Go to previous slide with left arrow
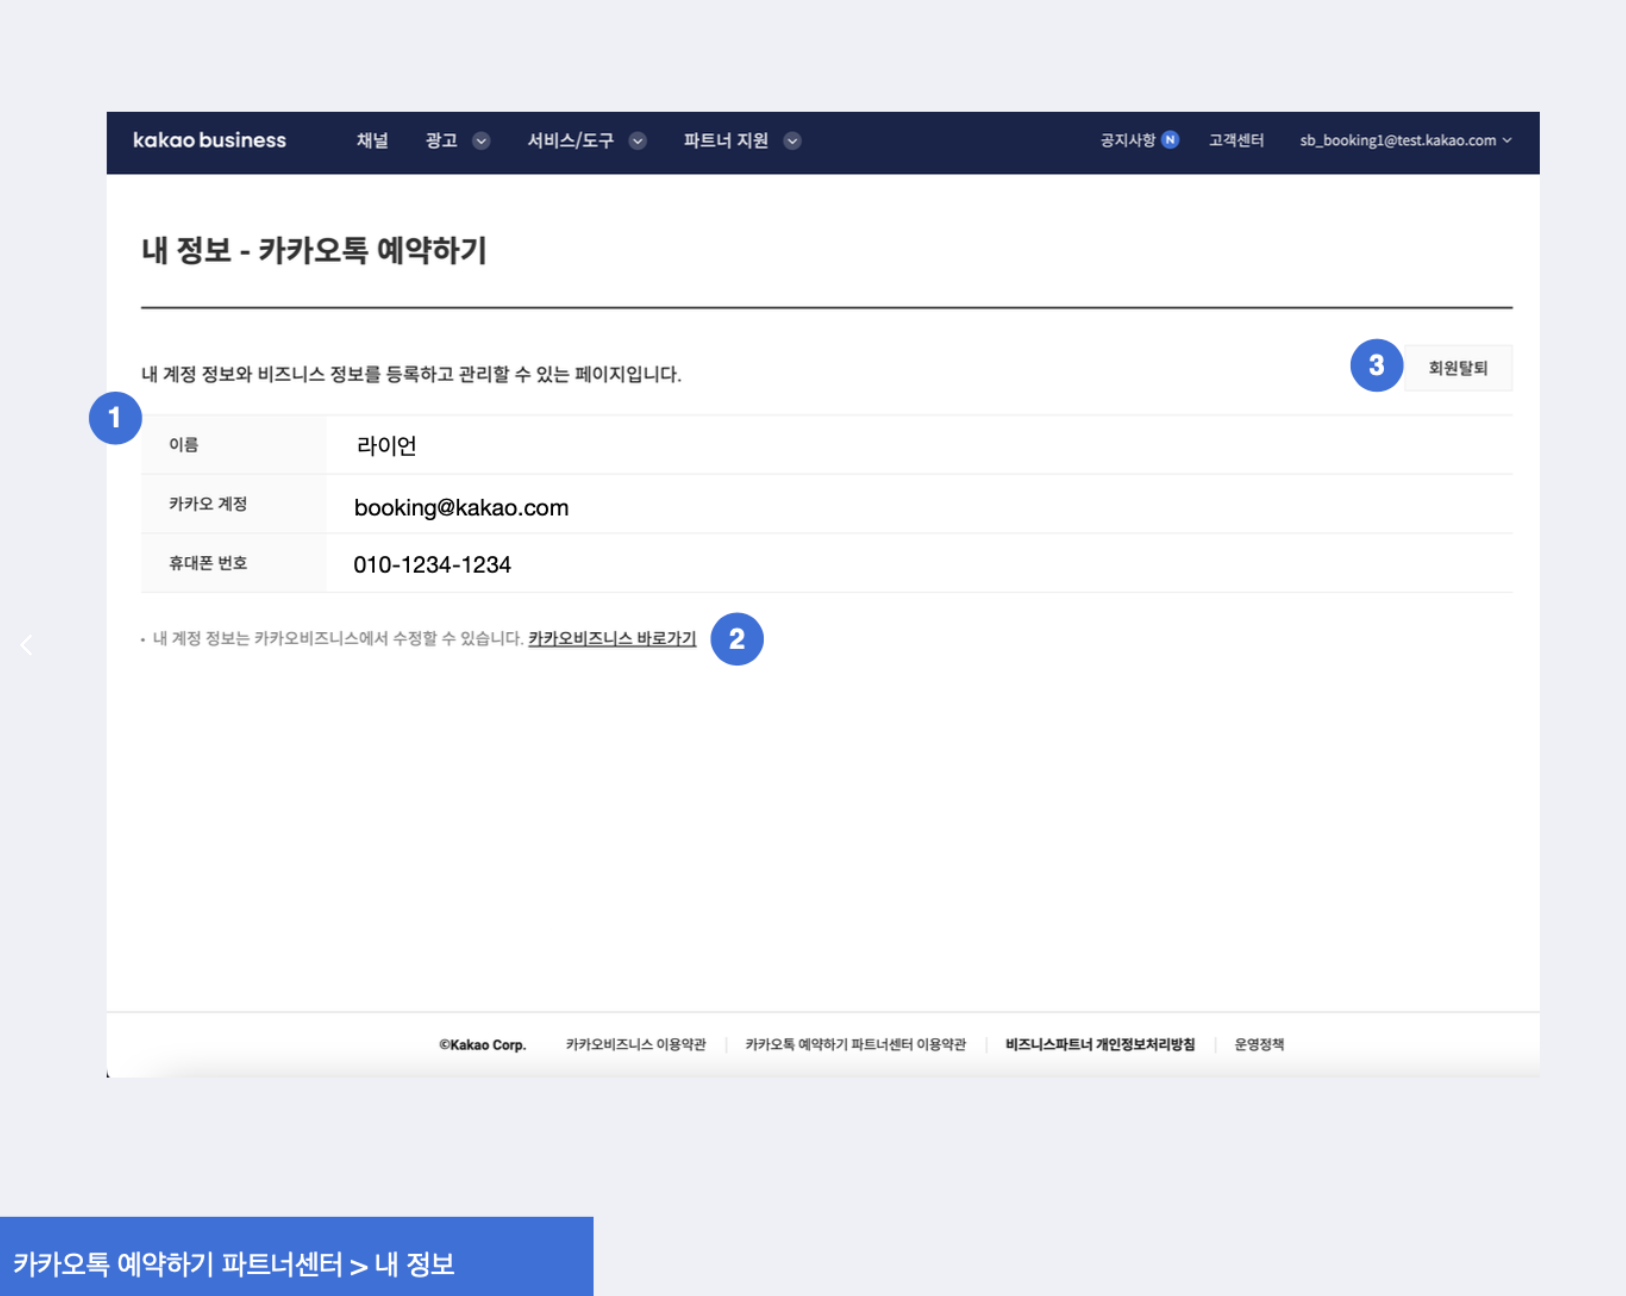 click(27, 646)
